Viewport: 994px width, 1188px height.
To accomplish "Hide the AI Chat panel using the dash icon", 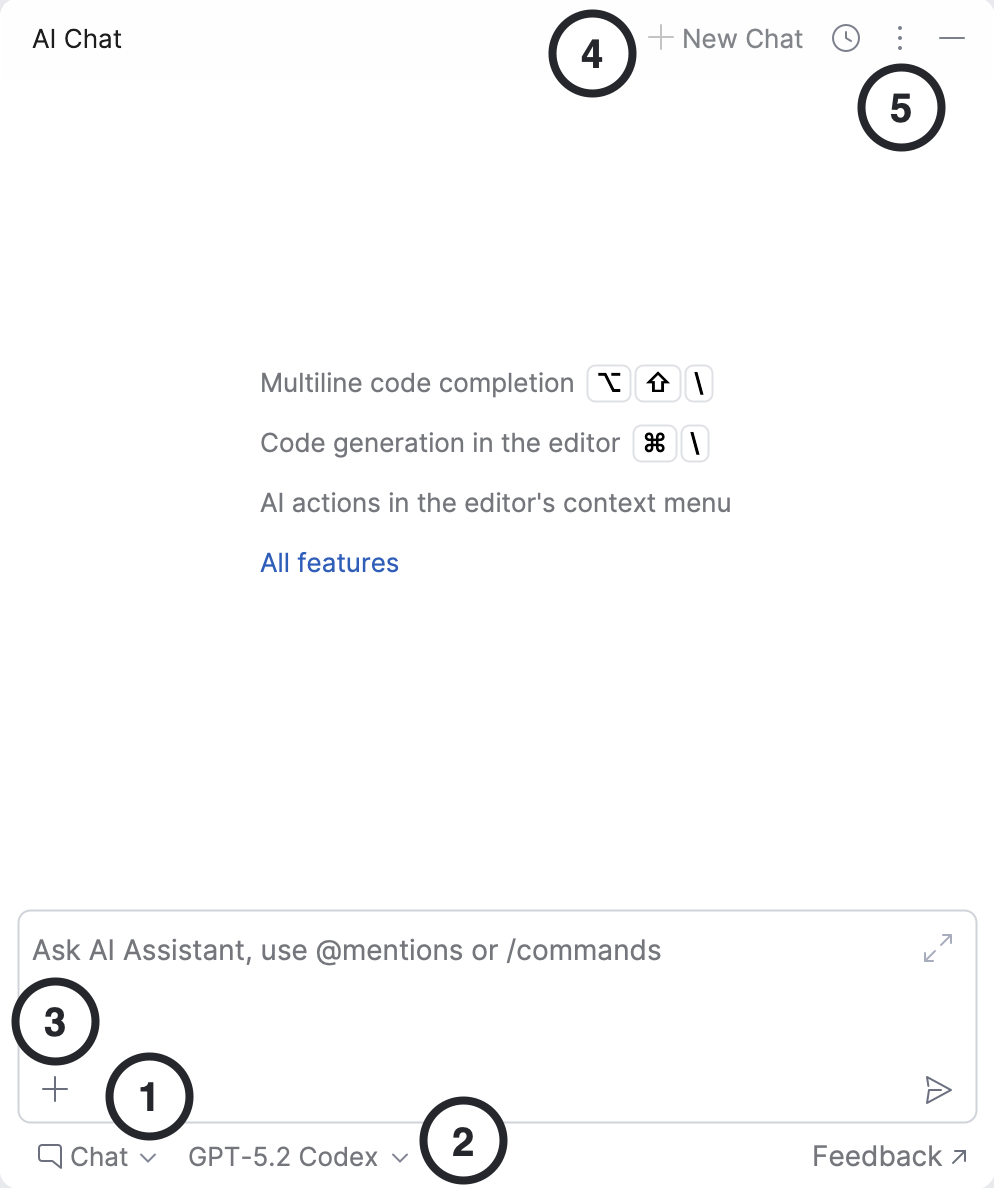I will coord(952,38).
